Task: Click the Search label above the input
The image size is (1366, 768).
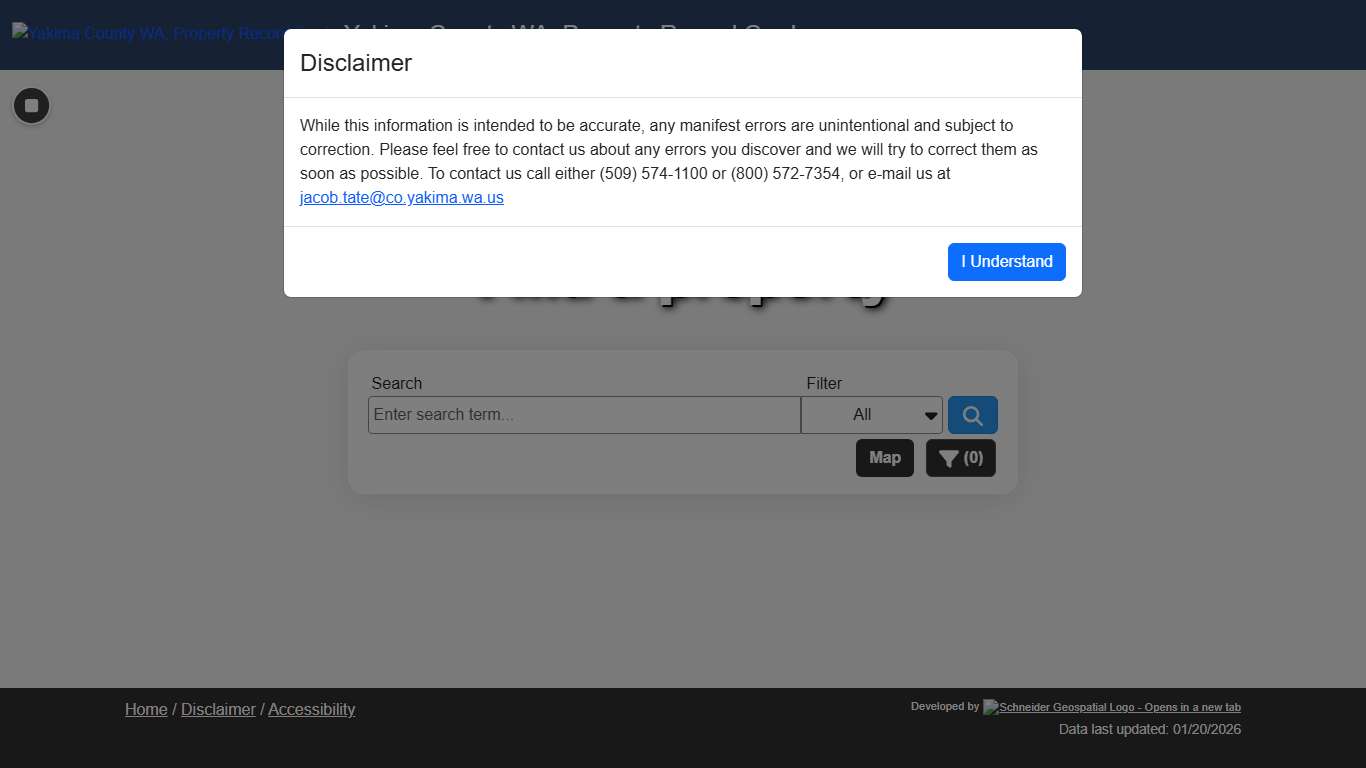Action: tap(397, 383)
